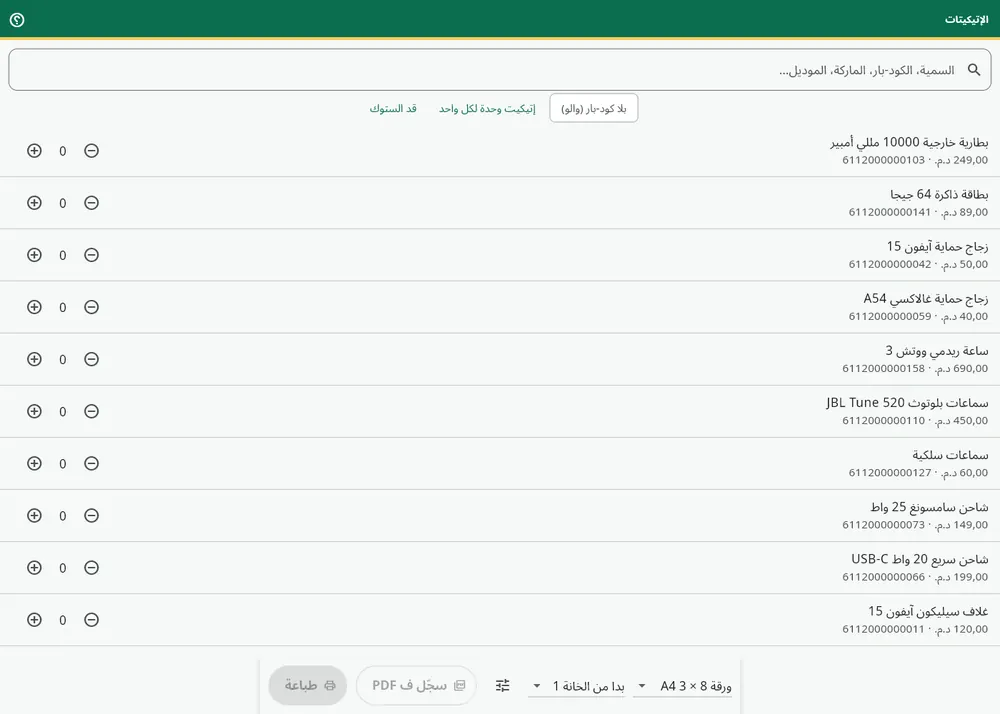The height and width of the screenshot is (714, 1000).
Task: Select product غلاف سيليكون آيفون 15
Action: point(500,620)
